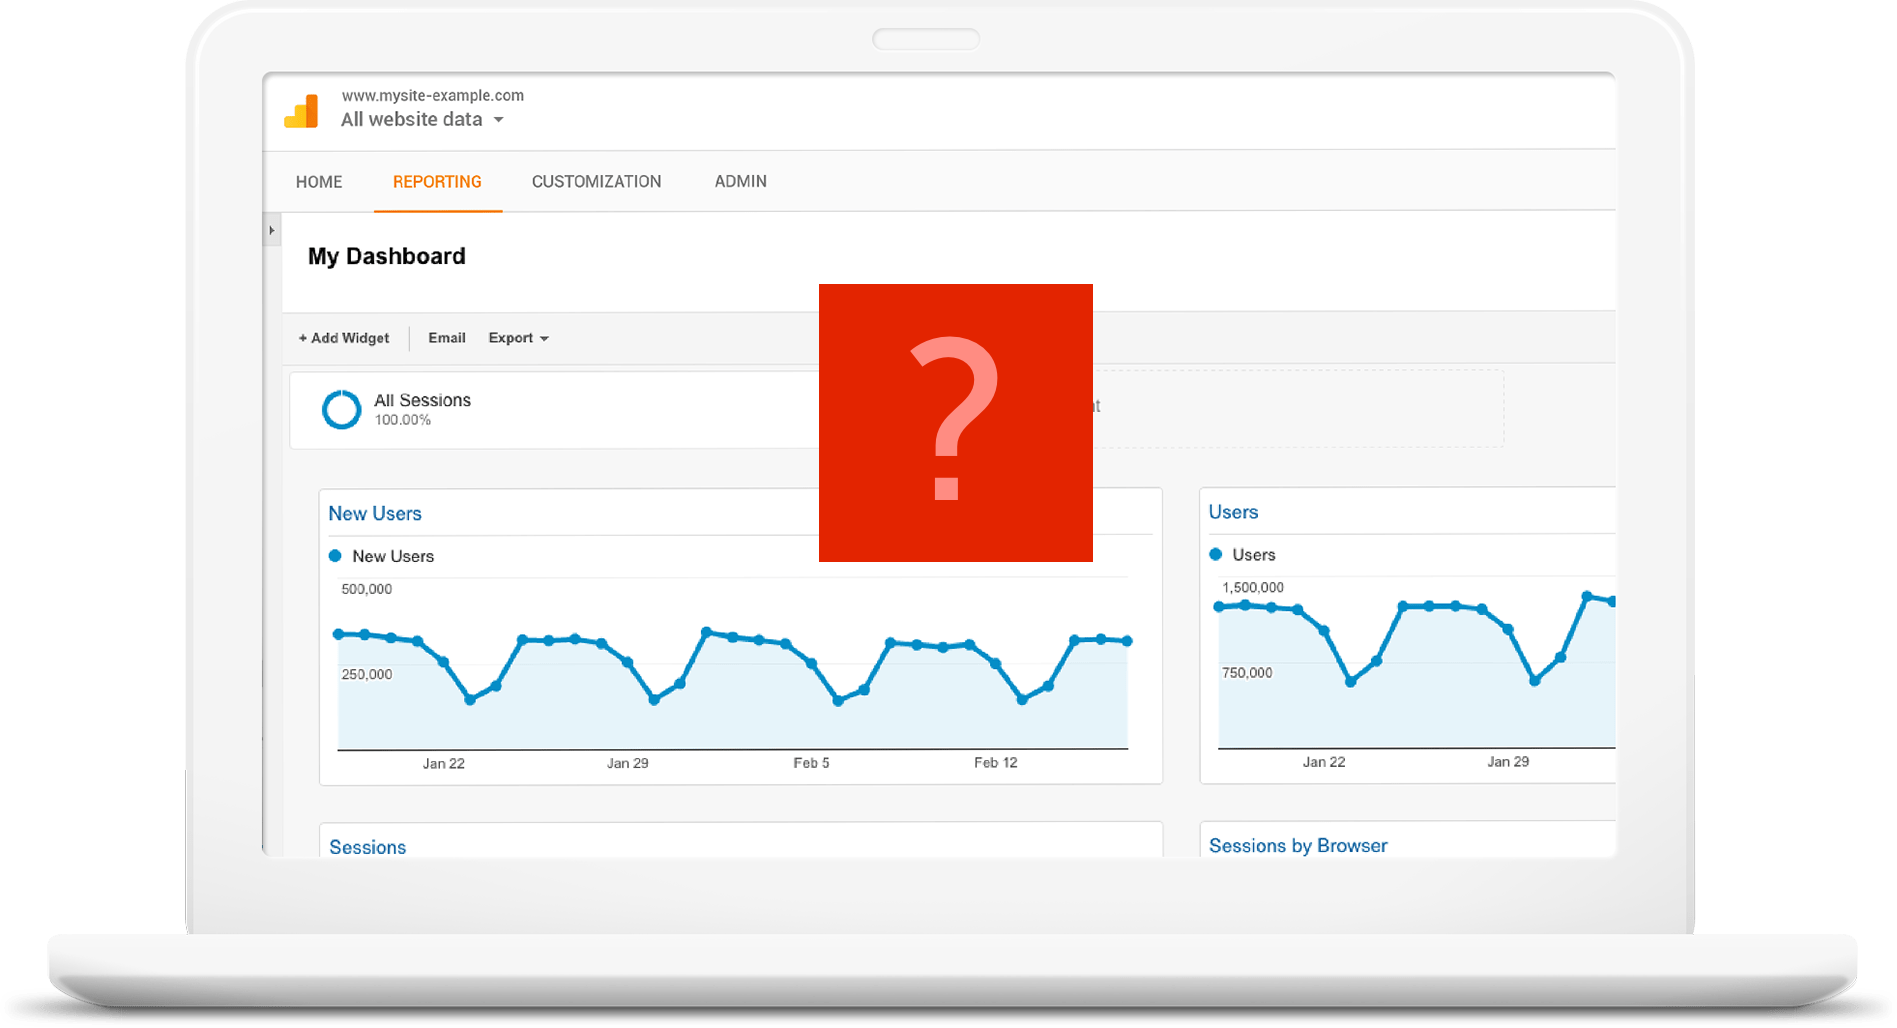Viewport: 1897px width, 1028px height.
Task: Click the 250,000 axis label in New Users chart
Action: pyautogui.click(x=367, y=674)
